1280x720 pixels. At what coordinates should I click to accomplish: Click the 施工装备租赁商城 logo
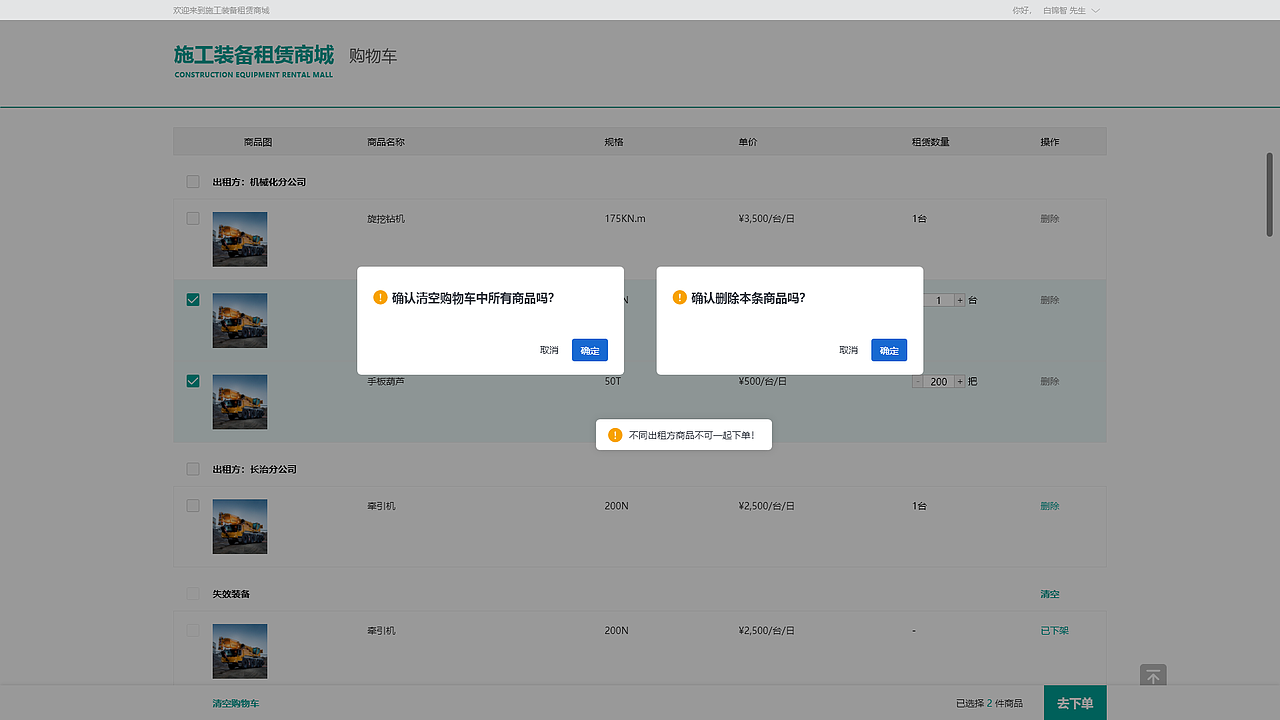pos(254,61)
